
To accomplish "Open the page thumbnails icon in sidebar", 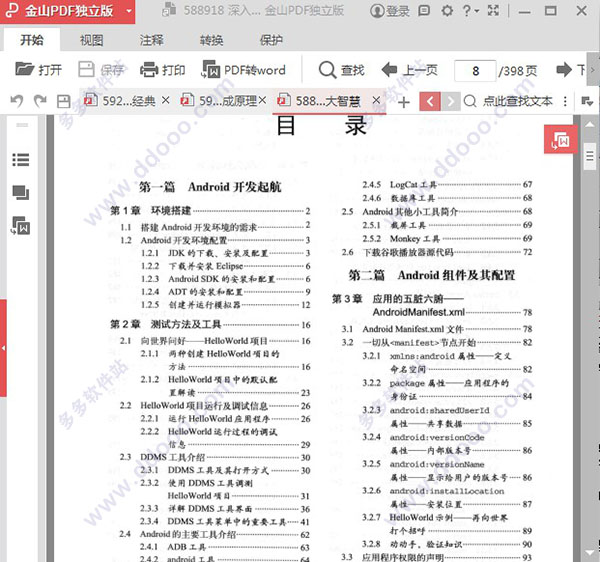I will [21, 193].
